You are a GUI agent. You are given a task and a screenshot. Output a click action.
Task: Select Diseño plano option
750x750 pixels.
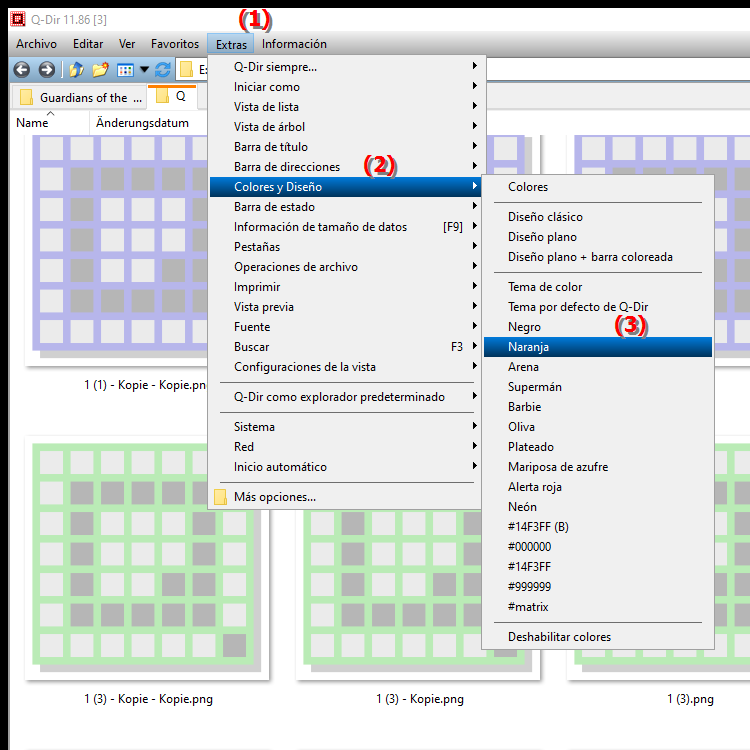point(598,237)
